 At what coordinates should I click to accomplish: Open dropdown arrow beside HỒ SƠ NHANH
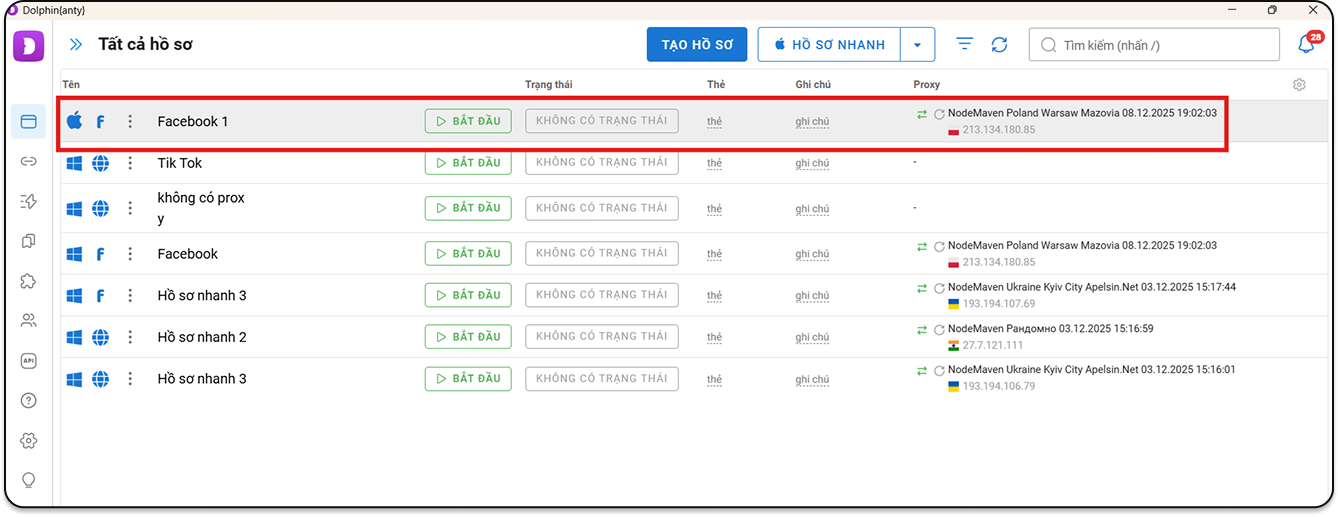(x=918, y=45)
